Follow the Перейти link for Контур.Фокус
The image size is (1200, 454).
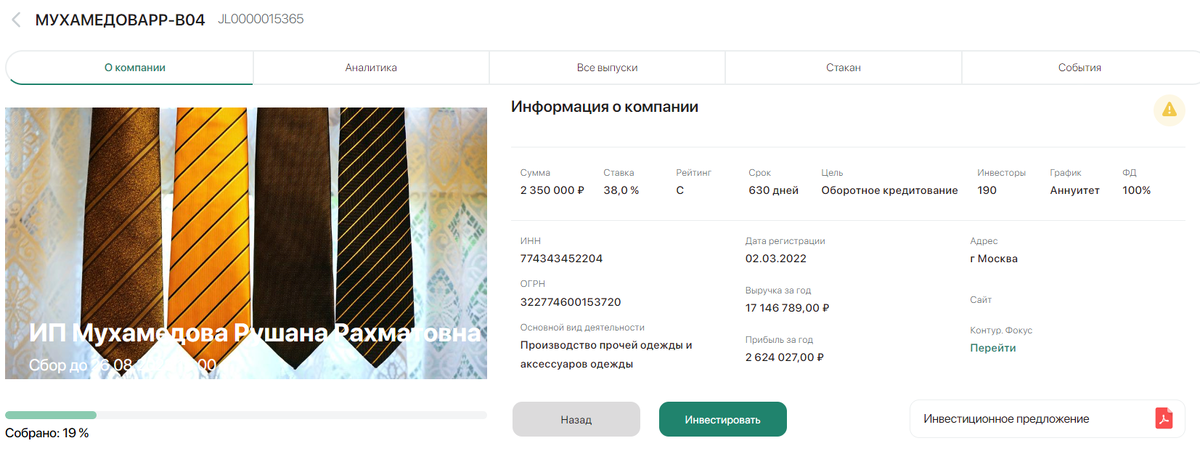(x=993, y=348)
